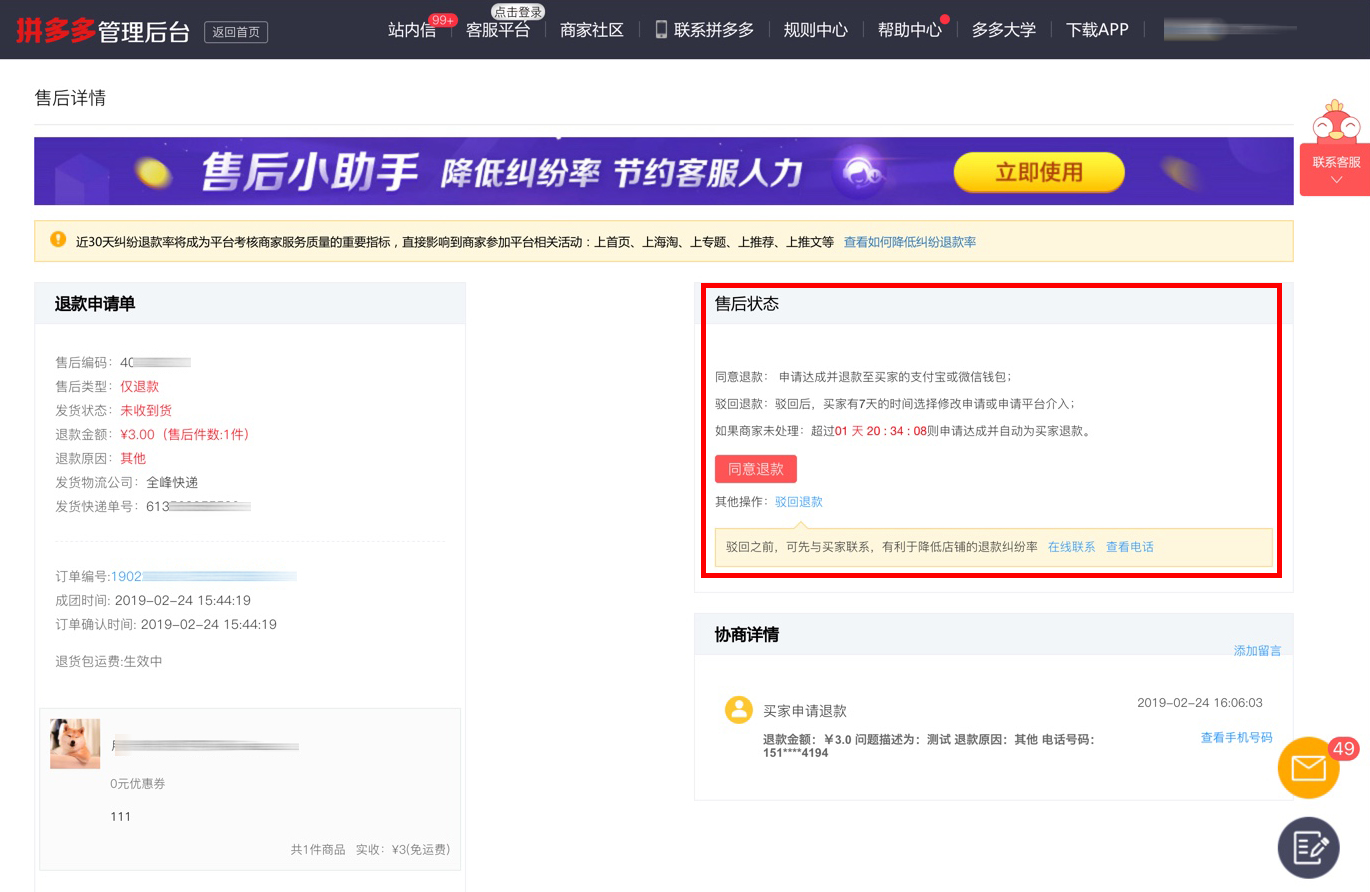The image size is (1370, 892).
Task: Open 客服平台 in top navigation
Action: coord(498,30)
